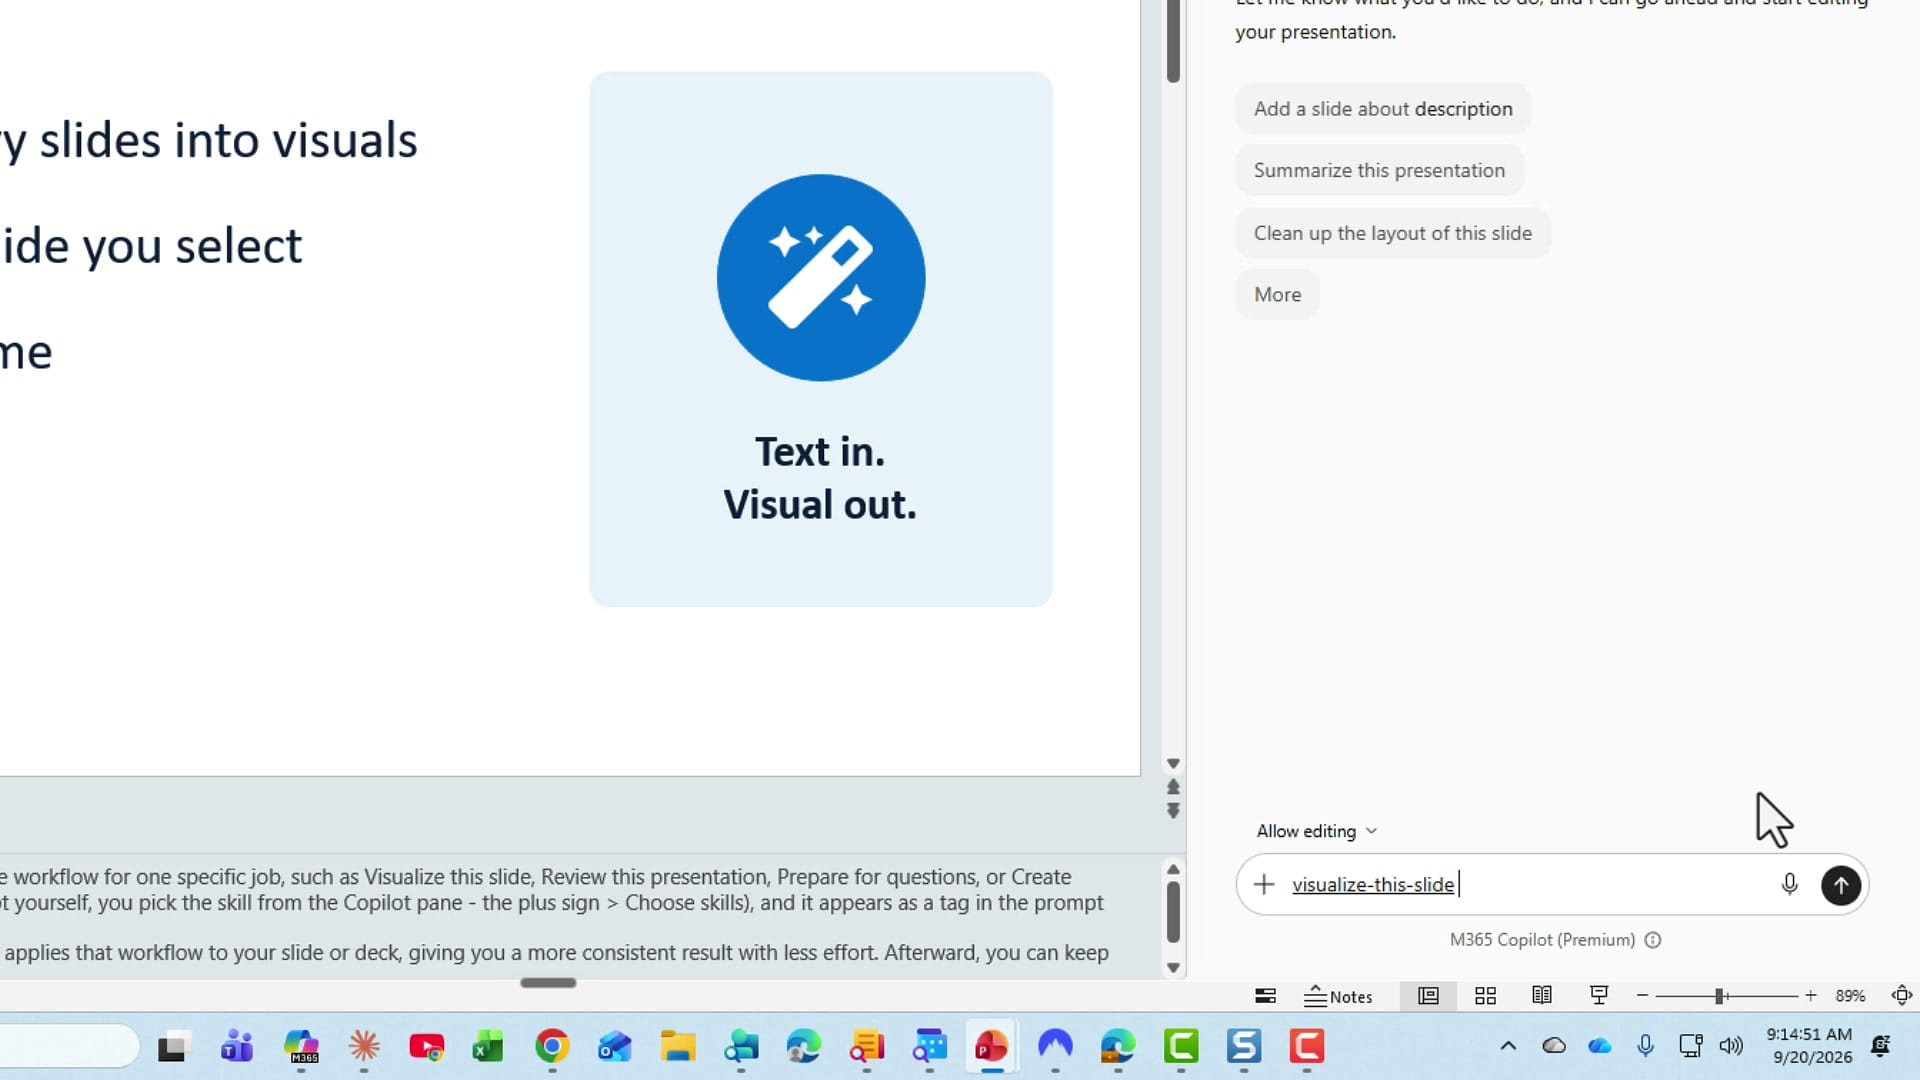This screenshot has height=1080, width=1920.
Task: Click the zoom in plus button
Action: [1810, 996]
